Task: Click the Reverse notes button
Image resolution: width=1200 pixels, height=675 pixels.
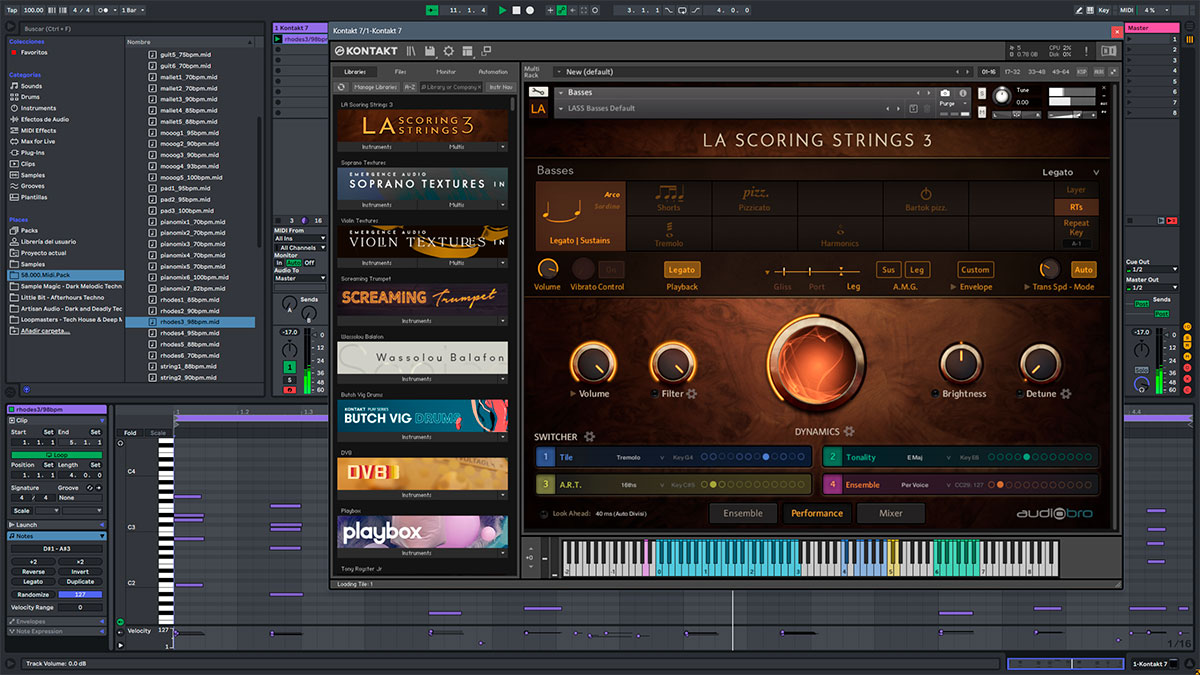Action: [33, 572]
